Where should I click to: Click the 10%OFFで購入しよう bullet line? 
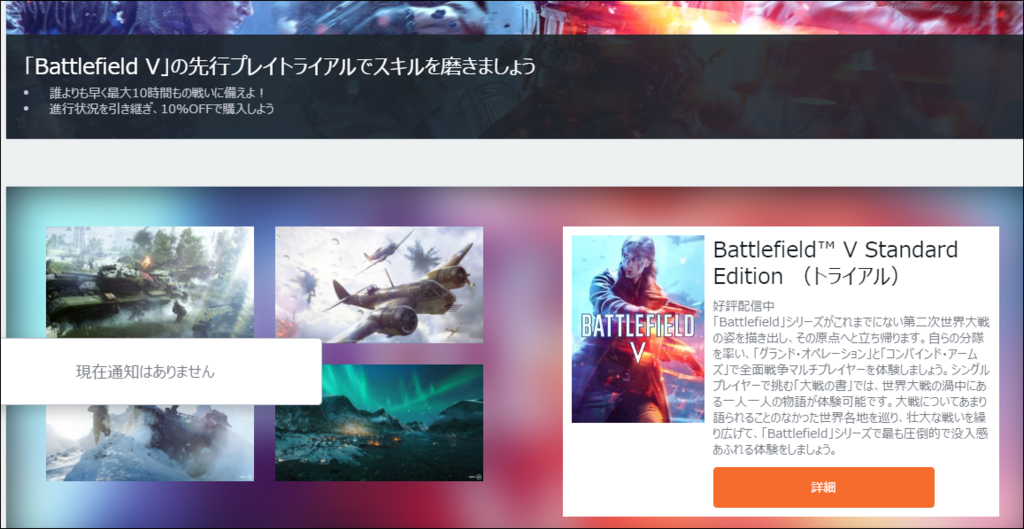[161, 108]
